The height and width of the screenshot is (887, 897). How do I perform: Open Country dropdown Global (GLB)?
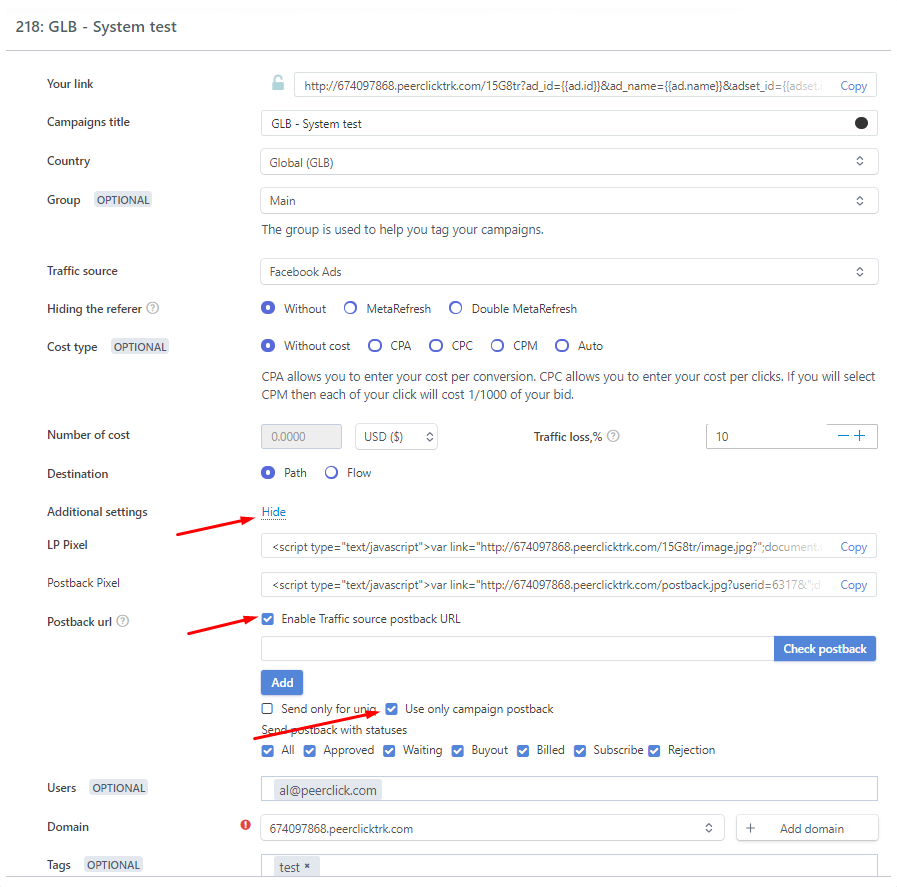pos(569,162)
